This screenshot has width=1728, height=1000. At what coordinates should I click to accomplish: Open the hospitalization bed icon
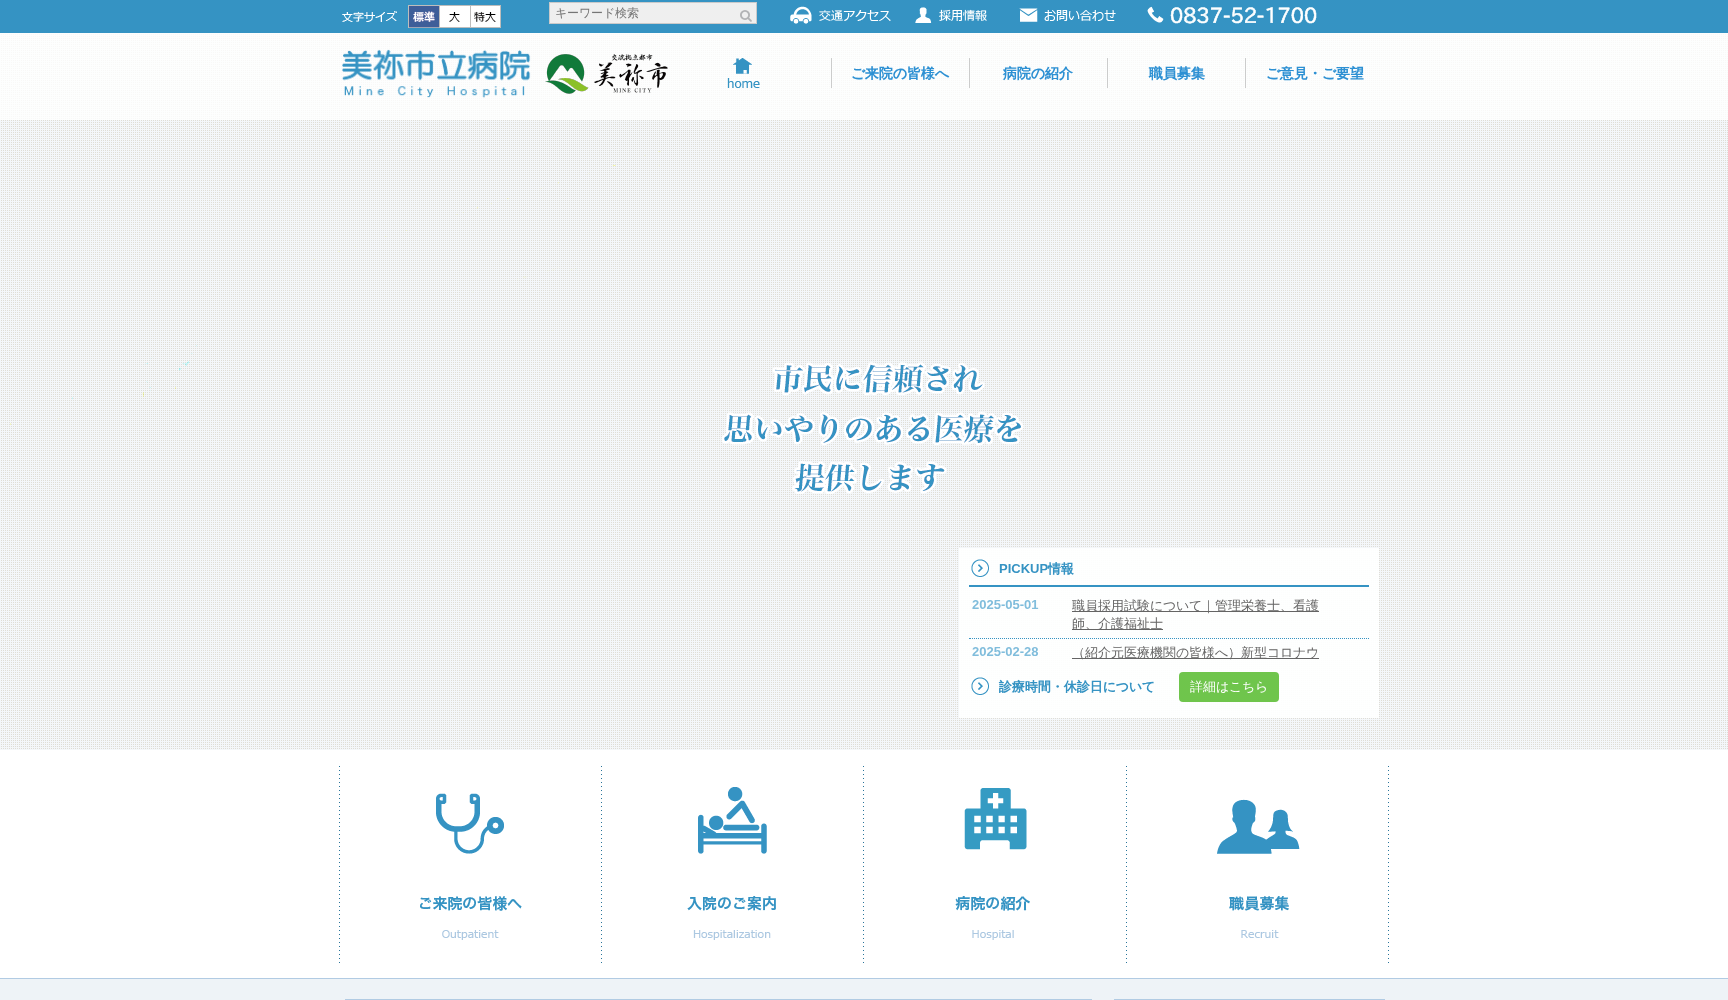[x=732, y=821]
